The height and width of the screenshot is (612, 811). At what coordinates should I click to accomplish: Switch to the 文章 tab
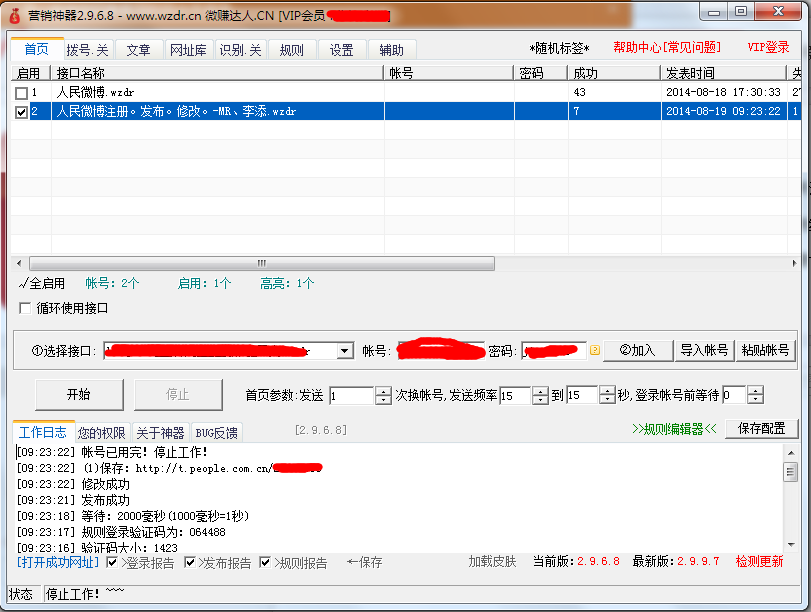pyautogui.click(x=139, y=50)
